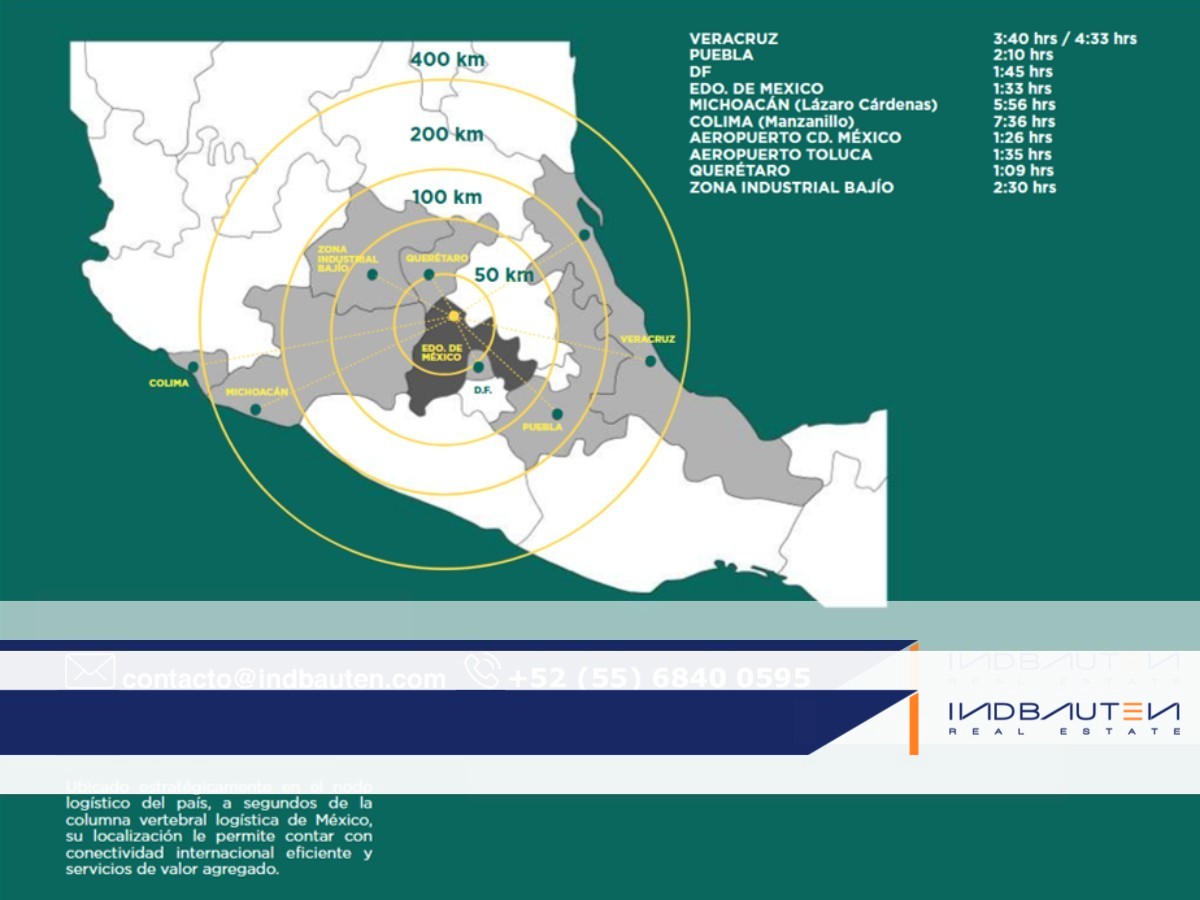The height and width of the screenshot is (900, 1200).
Task: Click 'VERACRUZ' in the travel-time list
Action: (x=733, y=39)
